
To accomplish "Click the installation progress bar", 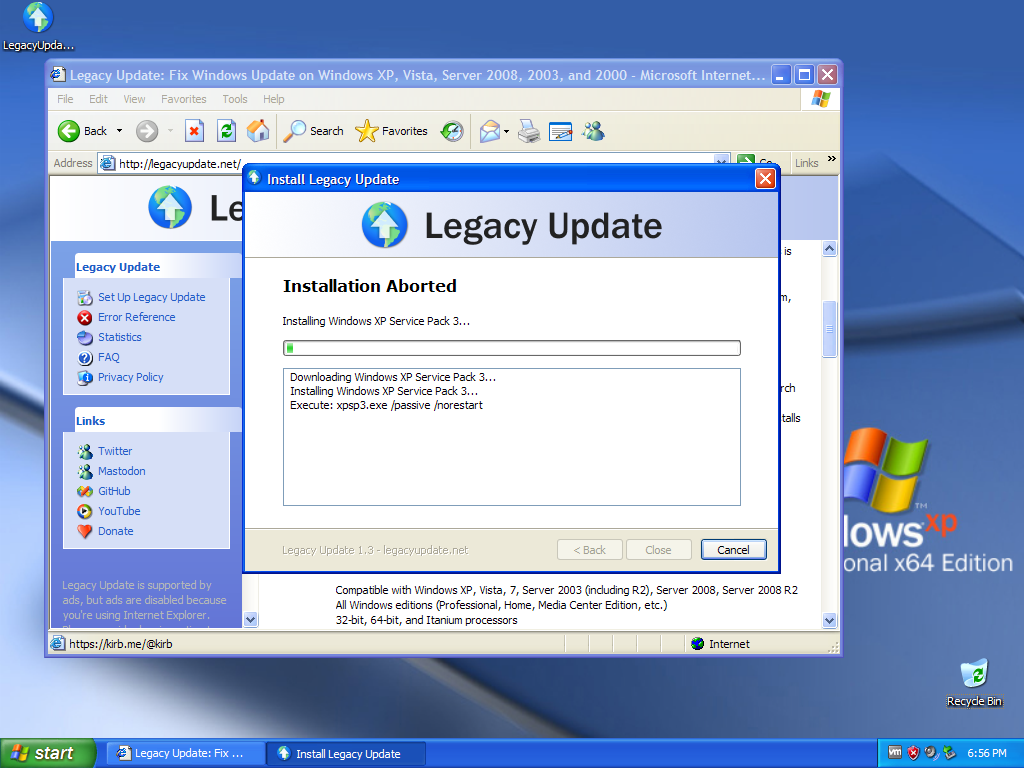I will [511, 347].
